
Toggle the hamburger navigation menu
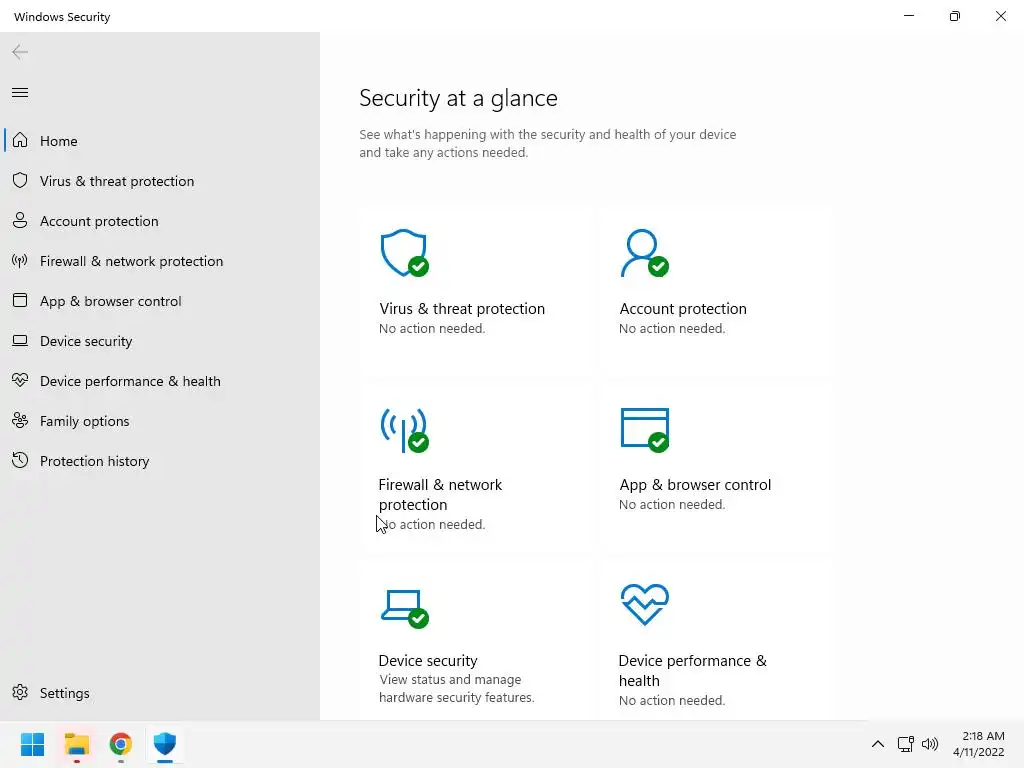(x=20, y=93)
